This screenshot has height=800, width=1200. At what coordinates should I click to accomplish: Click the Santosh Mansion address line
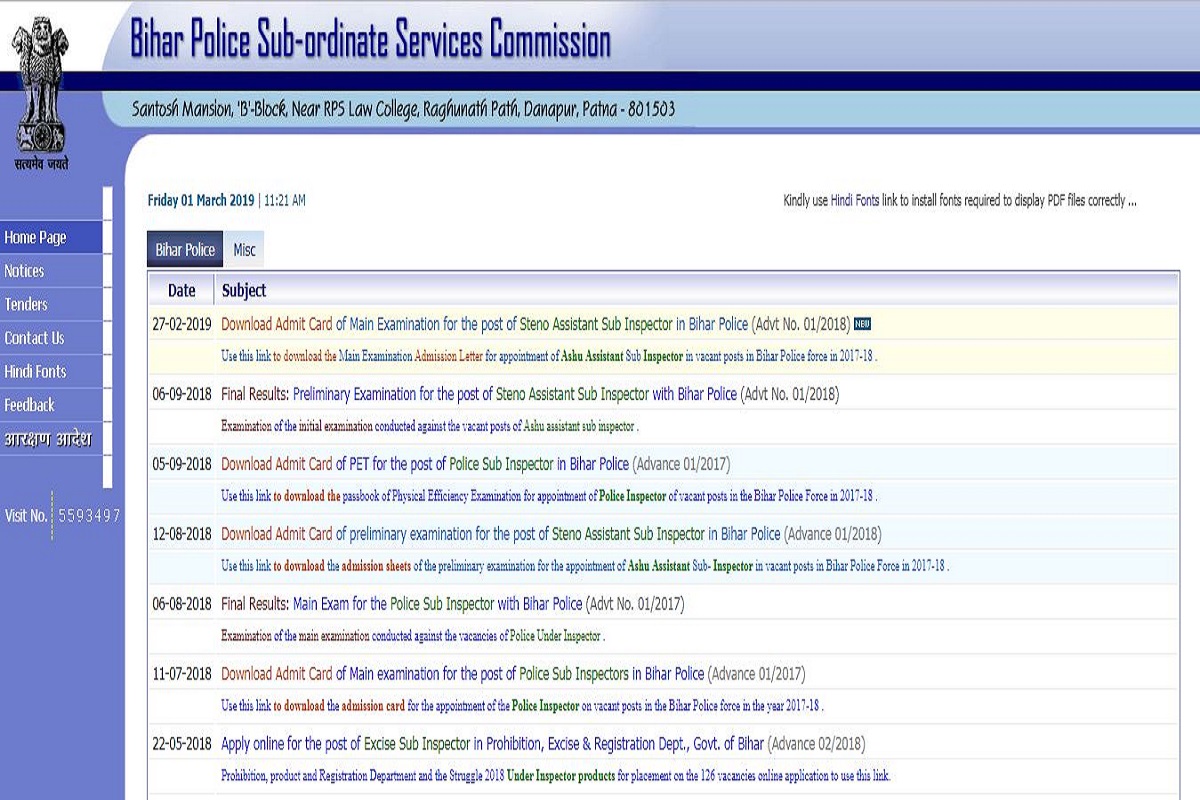(403, 109)
